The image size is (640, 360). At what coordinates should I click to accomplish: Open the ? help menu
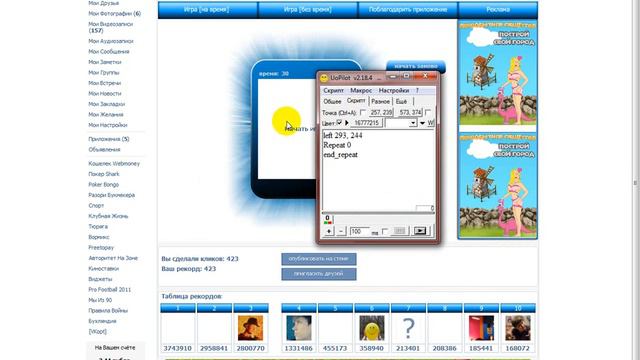(417, 91)
